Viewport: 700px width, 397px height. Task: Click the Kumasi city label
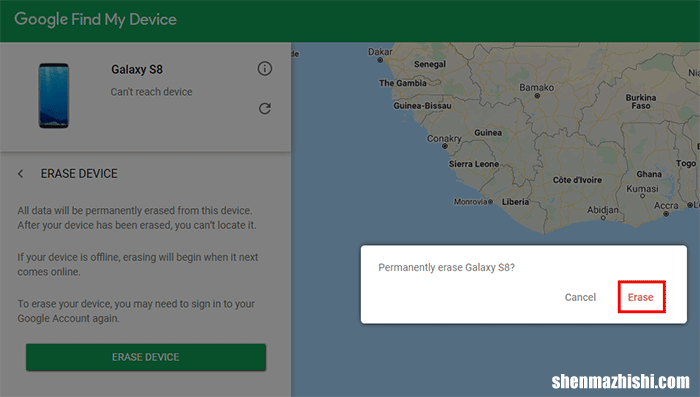click(x=642, y=189)
